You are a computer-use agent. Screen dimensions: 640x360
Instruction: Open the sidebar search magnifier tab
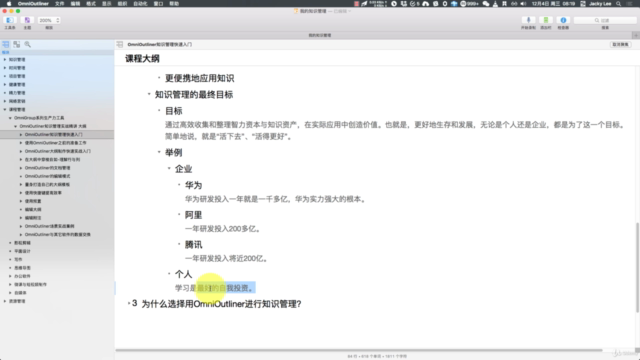tap(27, 44)
